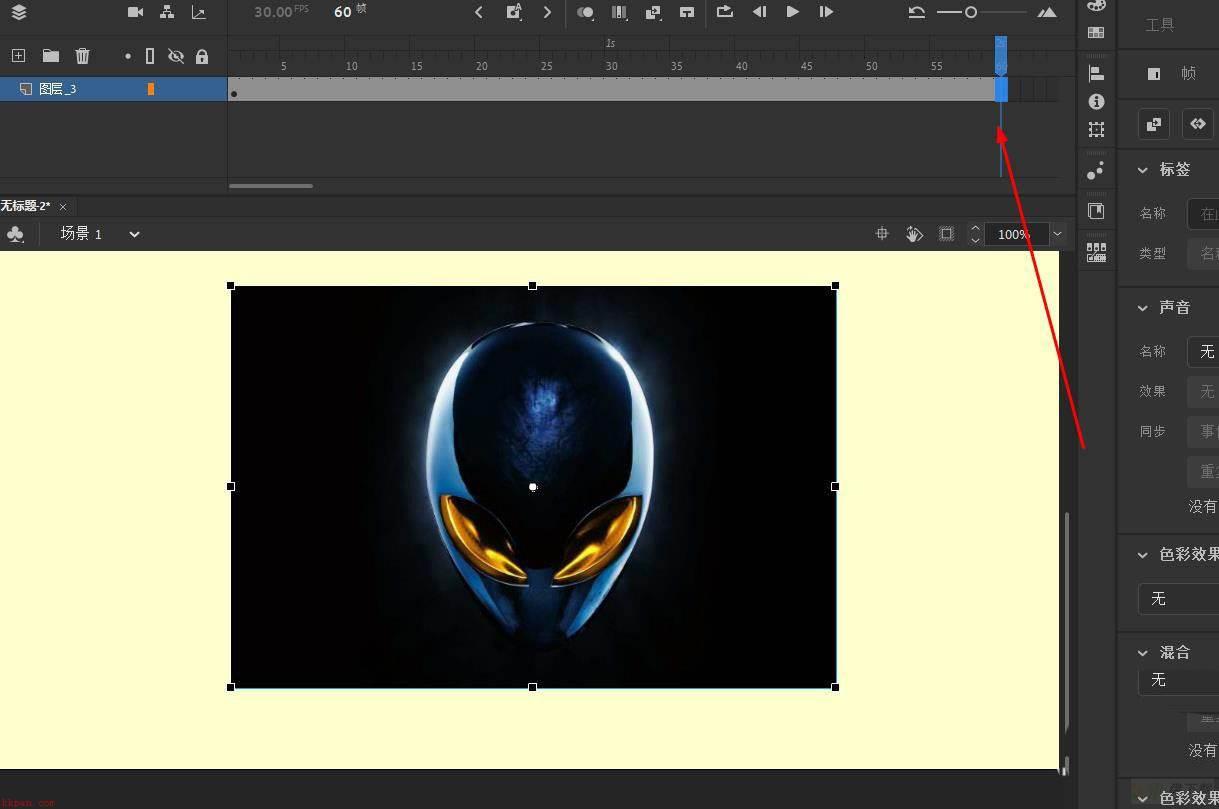Toggle visibility of all layers
1219x809 pixels.
[x=176, y=56]
